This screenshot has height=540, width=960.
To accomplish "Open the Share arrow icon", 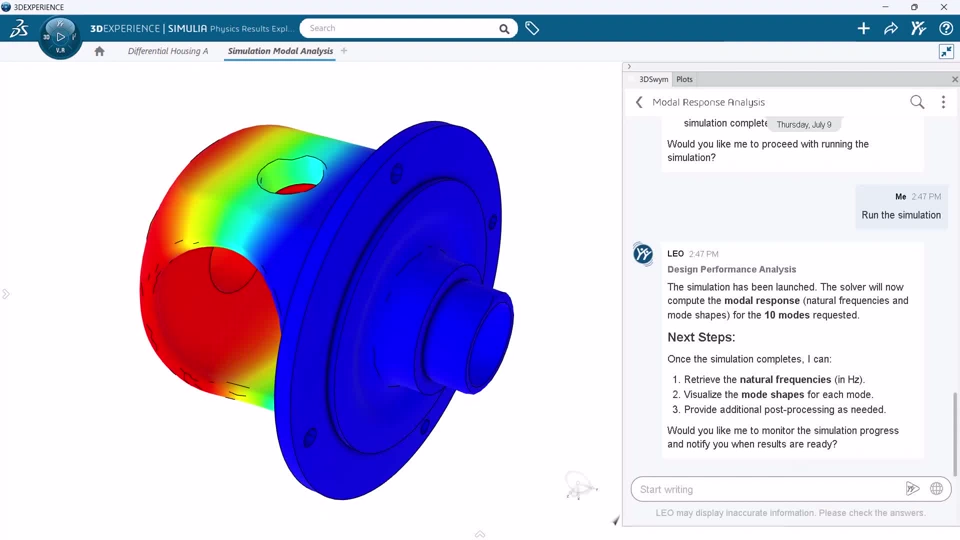I will click(891, 28).
